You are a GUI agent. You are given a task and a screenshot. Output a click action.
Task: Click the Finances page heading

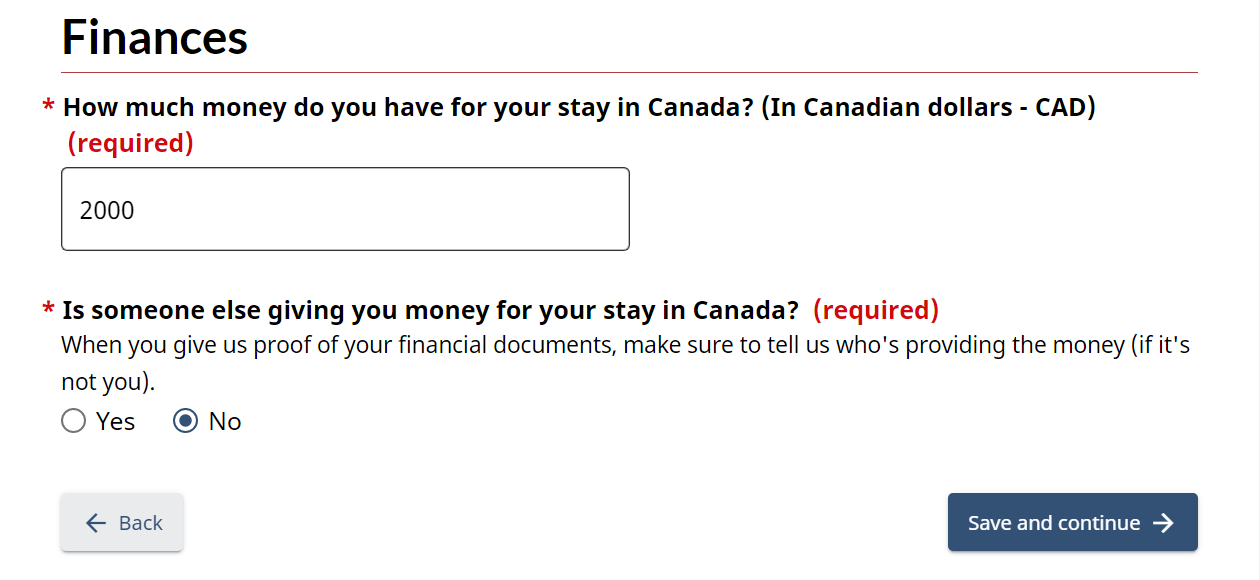click(155, 38)
